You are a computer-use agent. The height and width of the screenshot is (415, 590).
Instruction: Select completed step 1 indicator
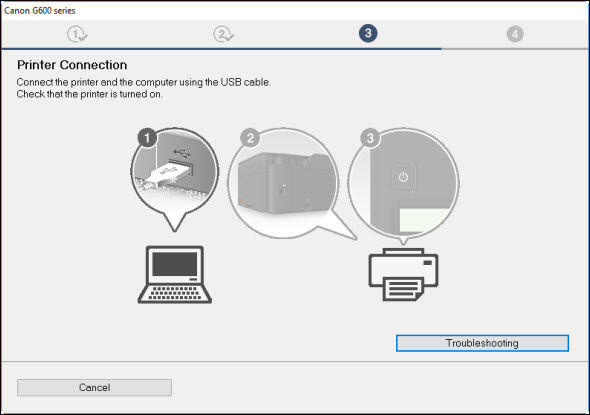point(77,34)
